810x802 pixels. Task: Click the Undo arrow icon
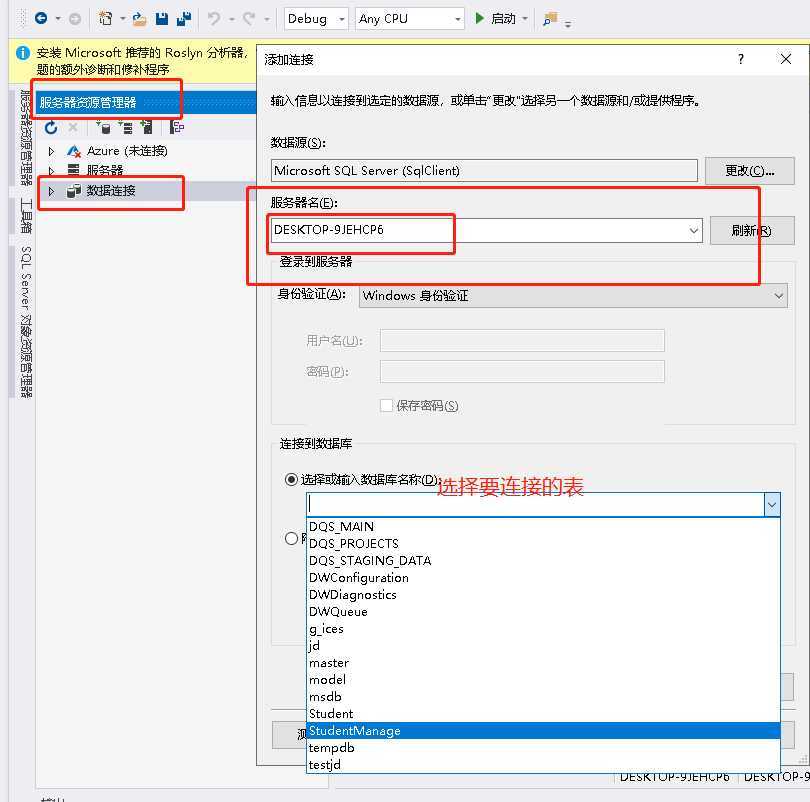[214, 19]
